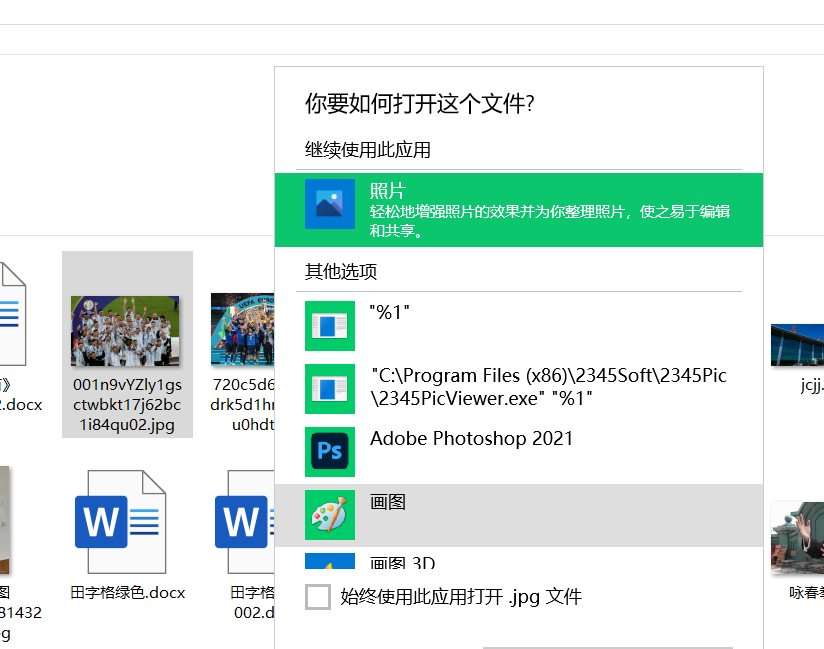Click the 720c5d6 image thumbnail
This screenshot has height=649, width=824.
[x=242, y=330]
